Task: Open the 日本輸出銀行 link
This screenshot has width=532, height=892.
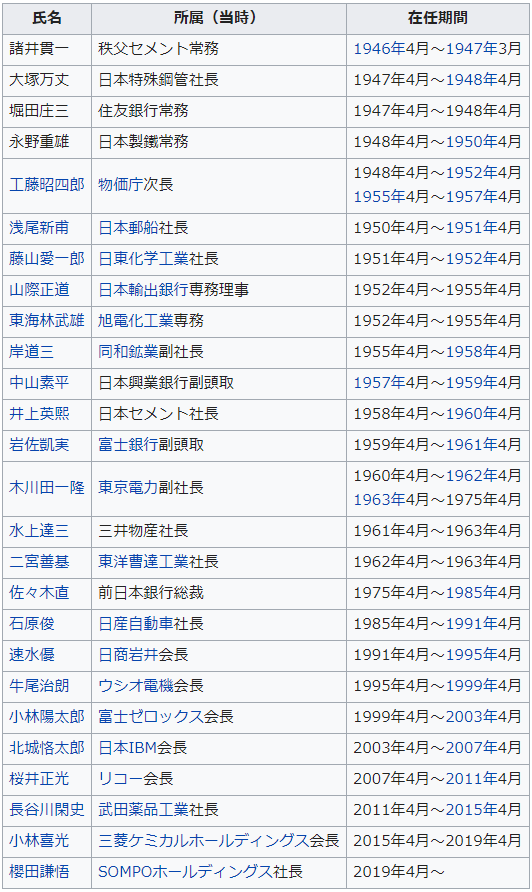Action: (143, 290)
